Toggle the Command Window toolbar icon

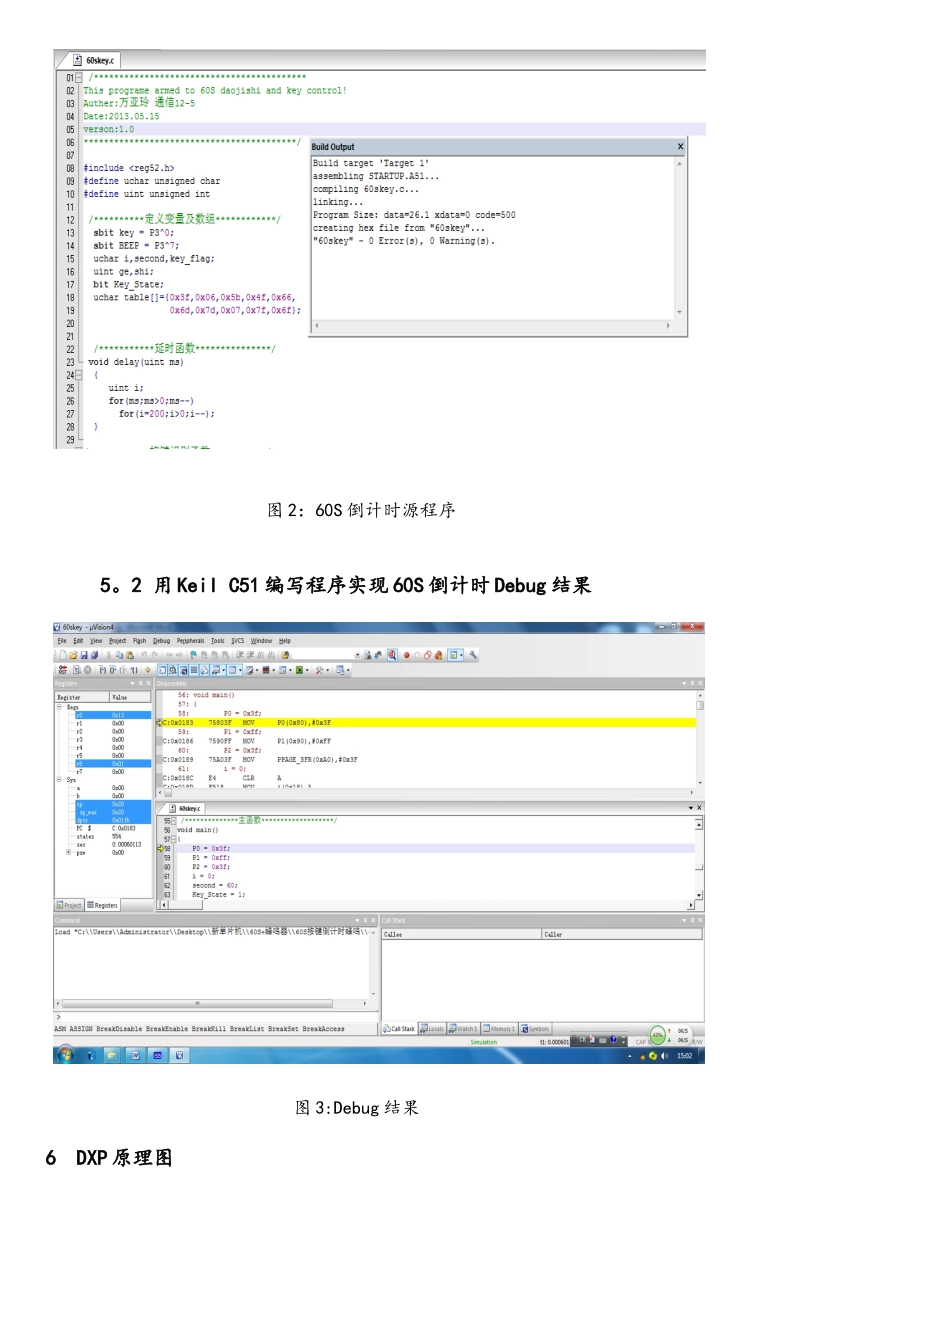click(x=162, y=670)
